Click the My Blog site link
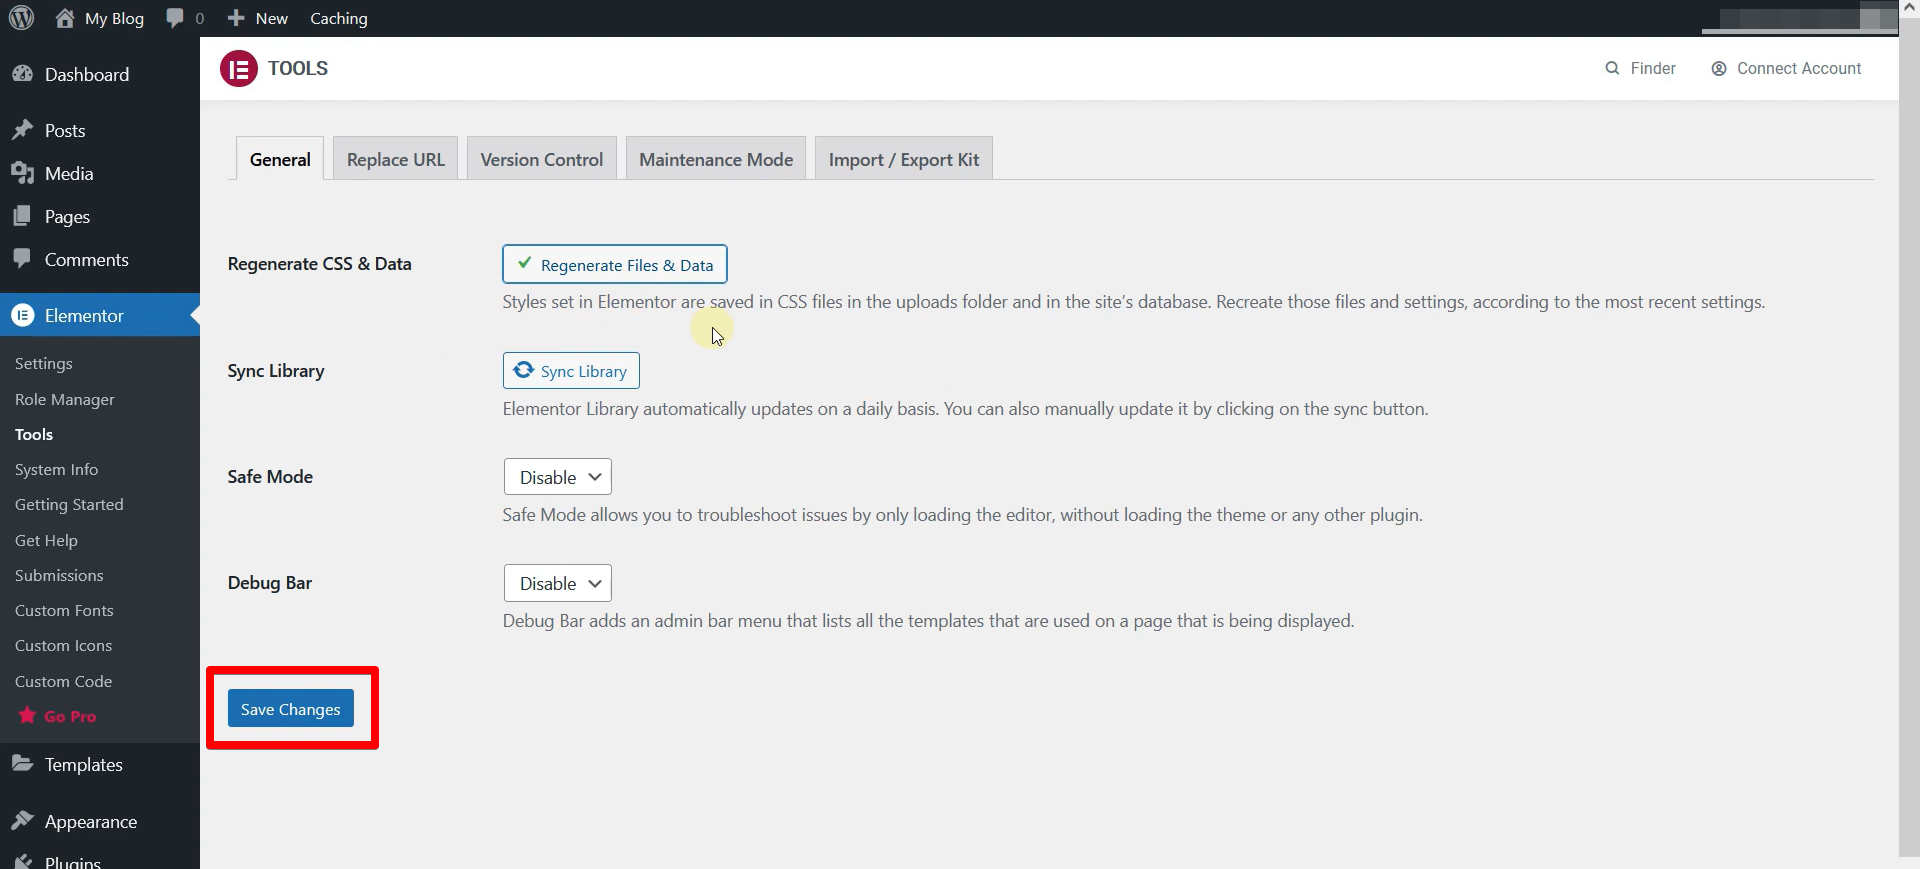 [114, 18]
